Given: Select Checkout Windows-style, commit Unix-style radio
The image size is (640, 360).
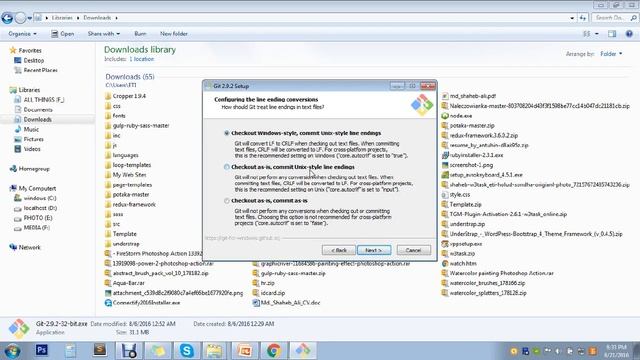Looking at the screenshot, I should 227,133.
